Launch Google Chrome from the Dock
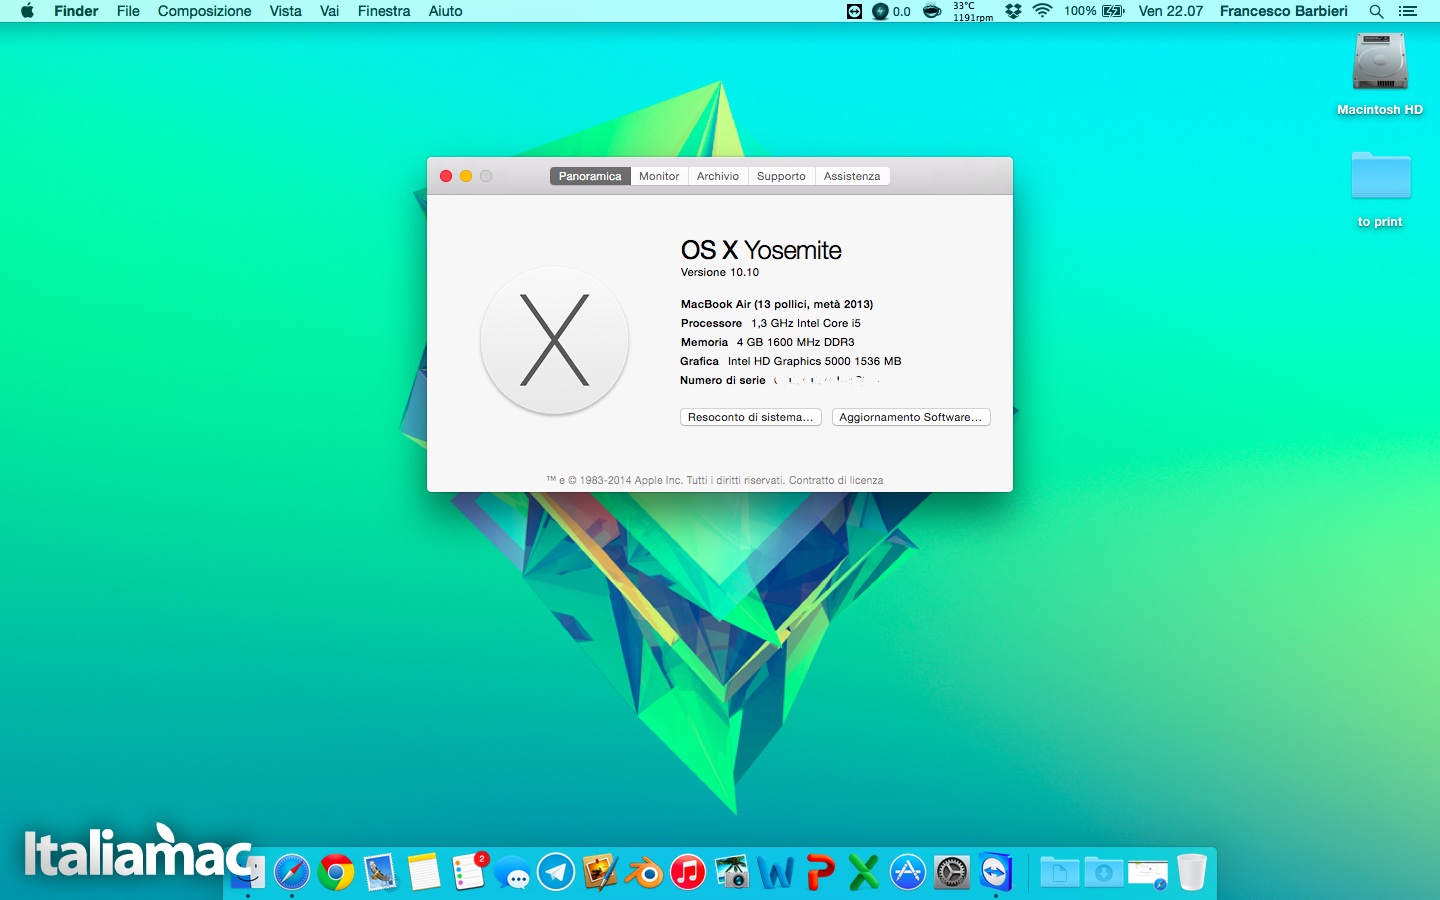The width and height of the screenshot is (1440, 900). click(x=336, y=872)
